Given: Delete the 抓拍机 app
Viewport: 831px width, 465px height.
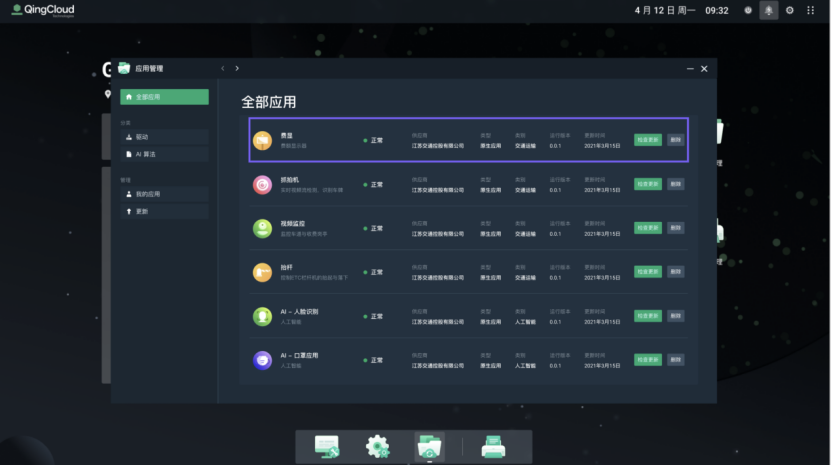Looking at the screenshot, I should [x=675, y=184].
